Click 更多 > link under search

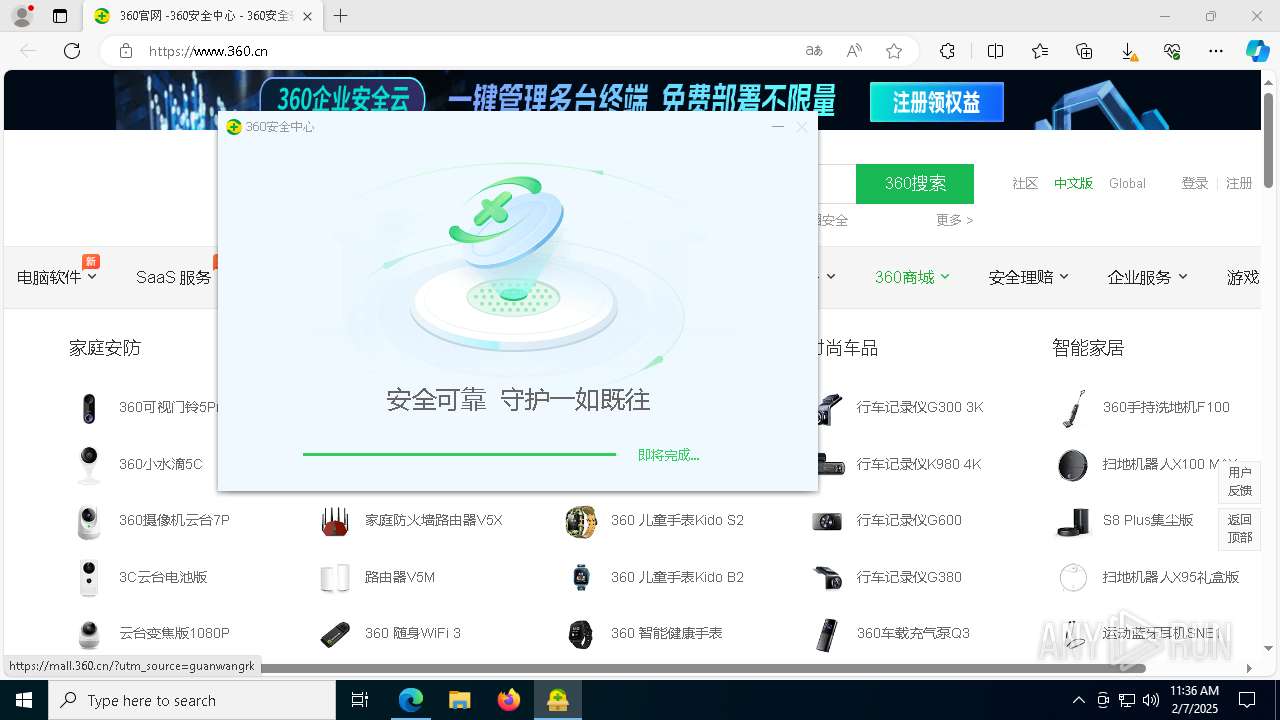coord(954,220)
